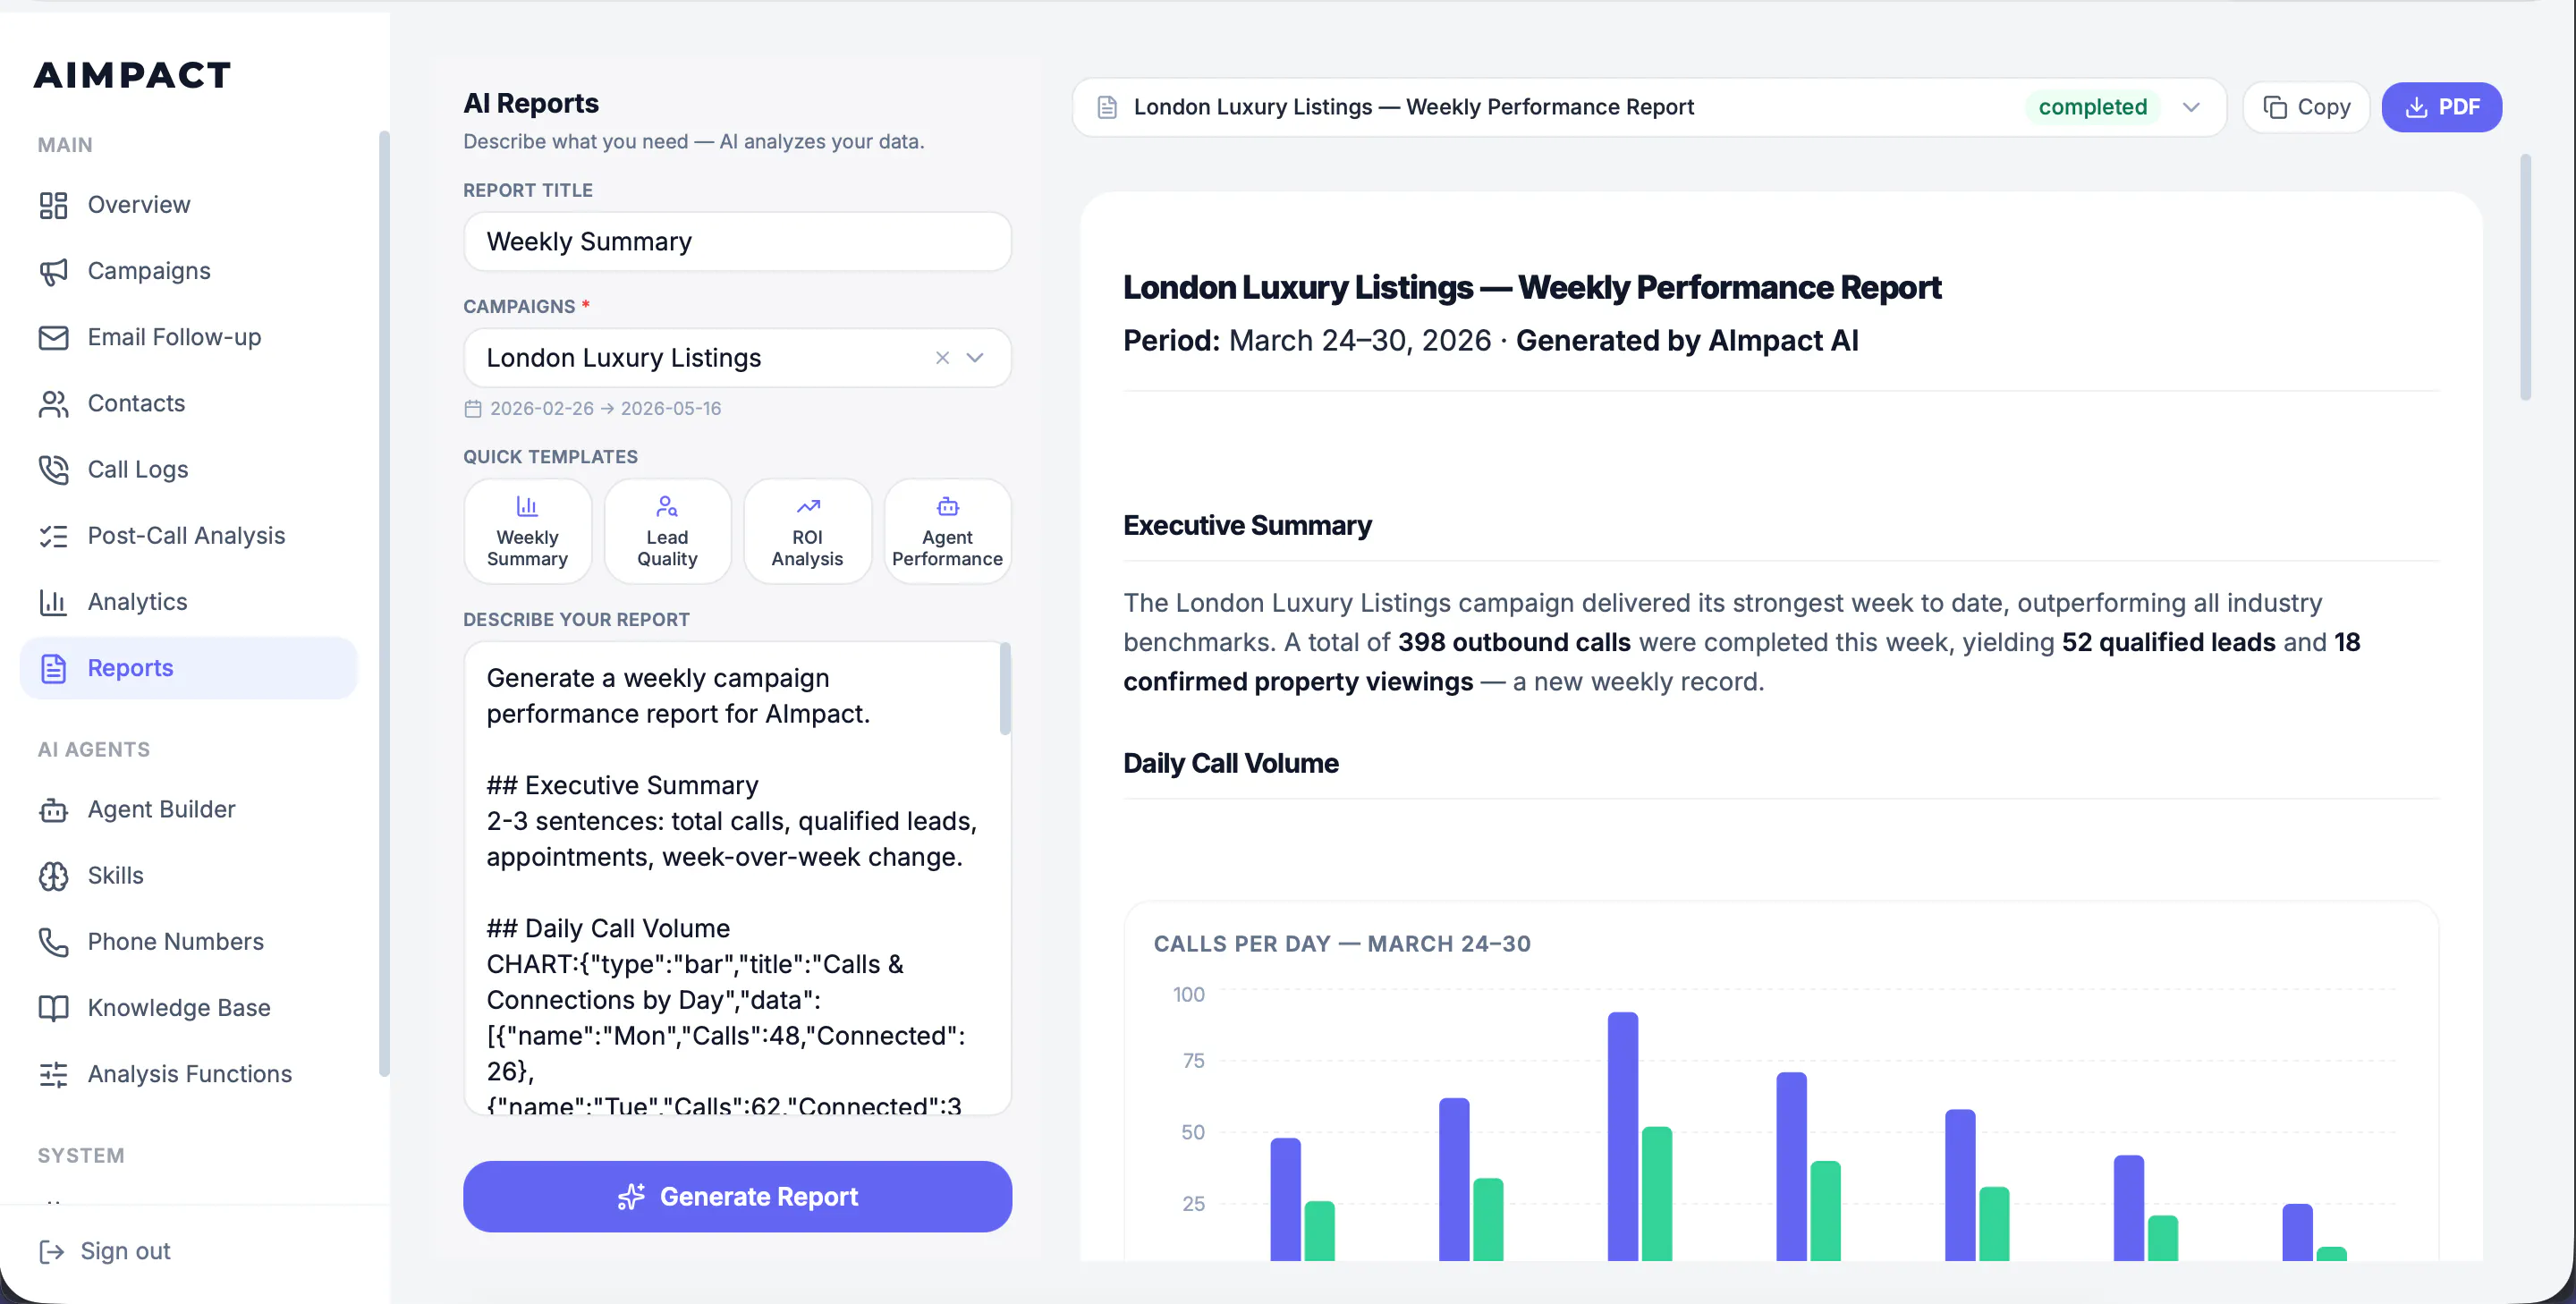Open Email Follow-up page
2576x1304 pixels.
(x=188, y=337)
